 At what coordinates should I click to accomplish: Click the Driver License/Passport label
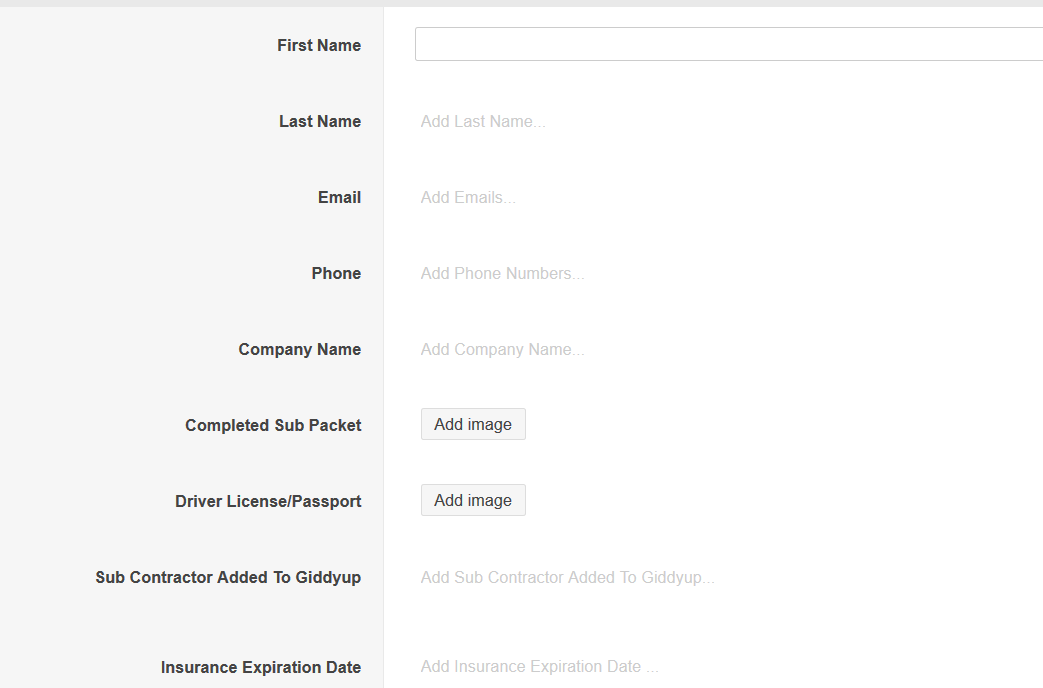point(268,501)
